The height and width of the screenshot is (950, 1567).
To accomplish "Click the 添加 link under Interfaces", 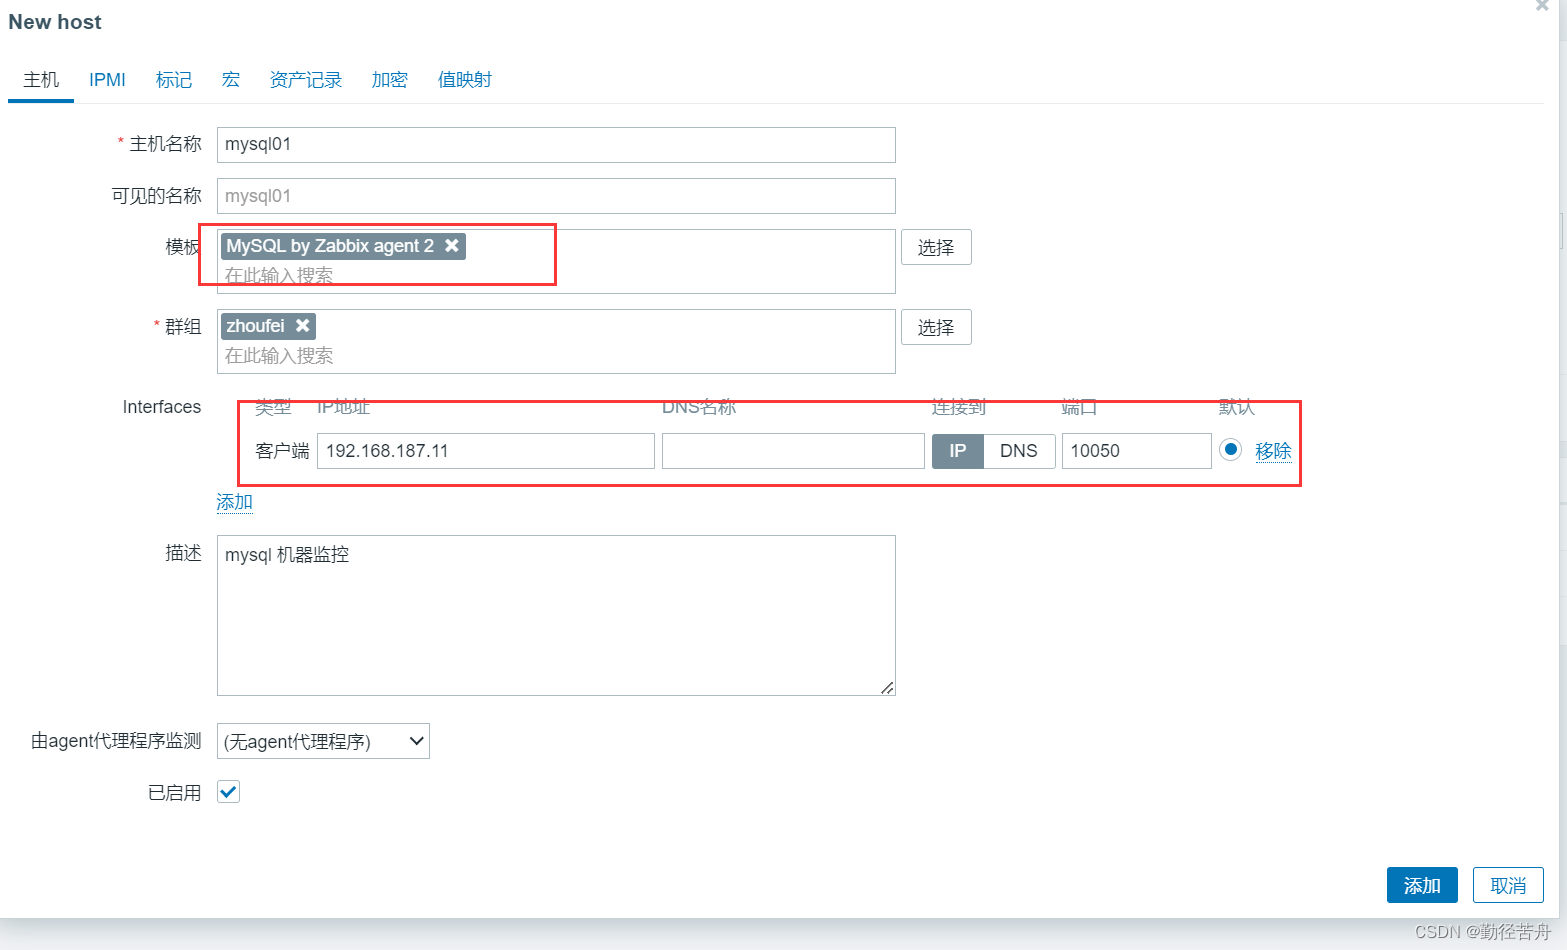I will pos(235,502).
